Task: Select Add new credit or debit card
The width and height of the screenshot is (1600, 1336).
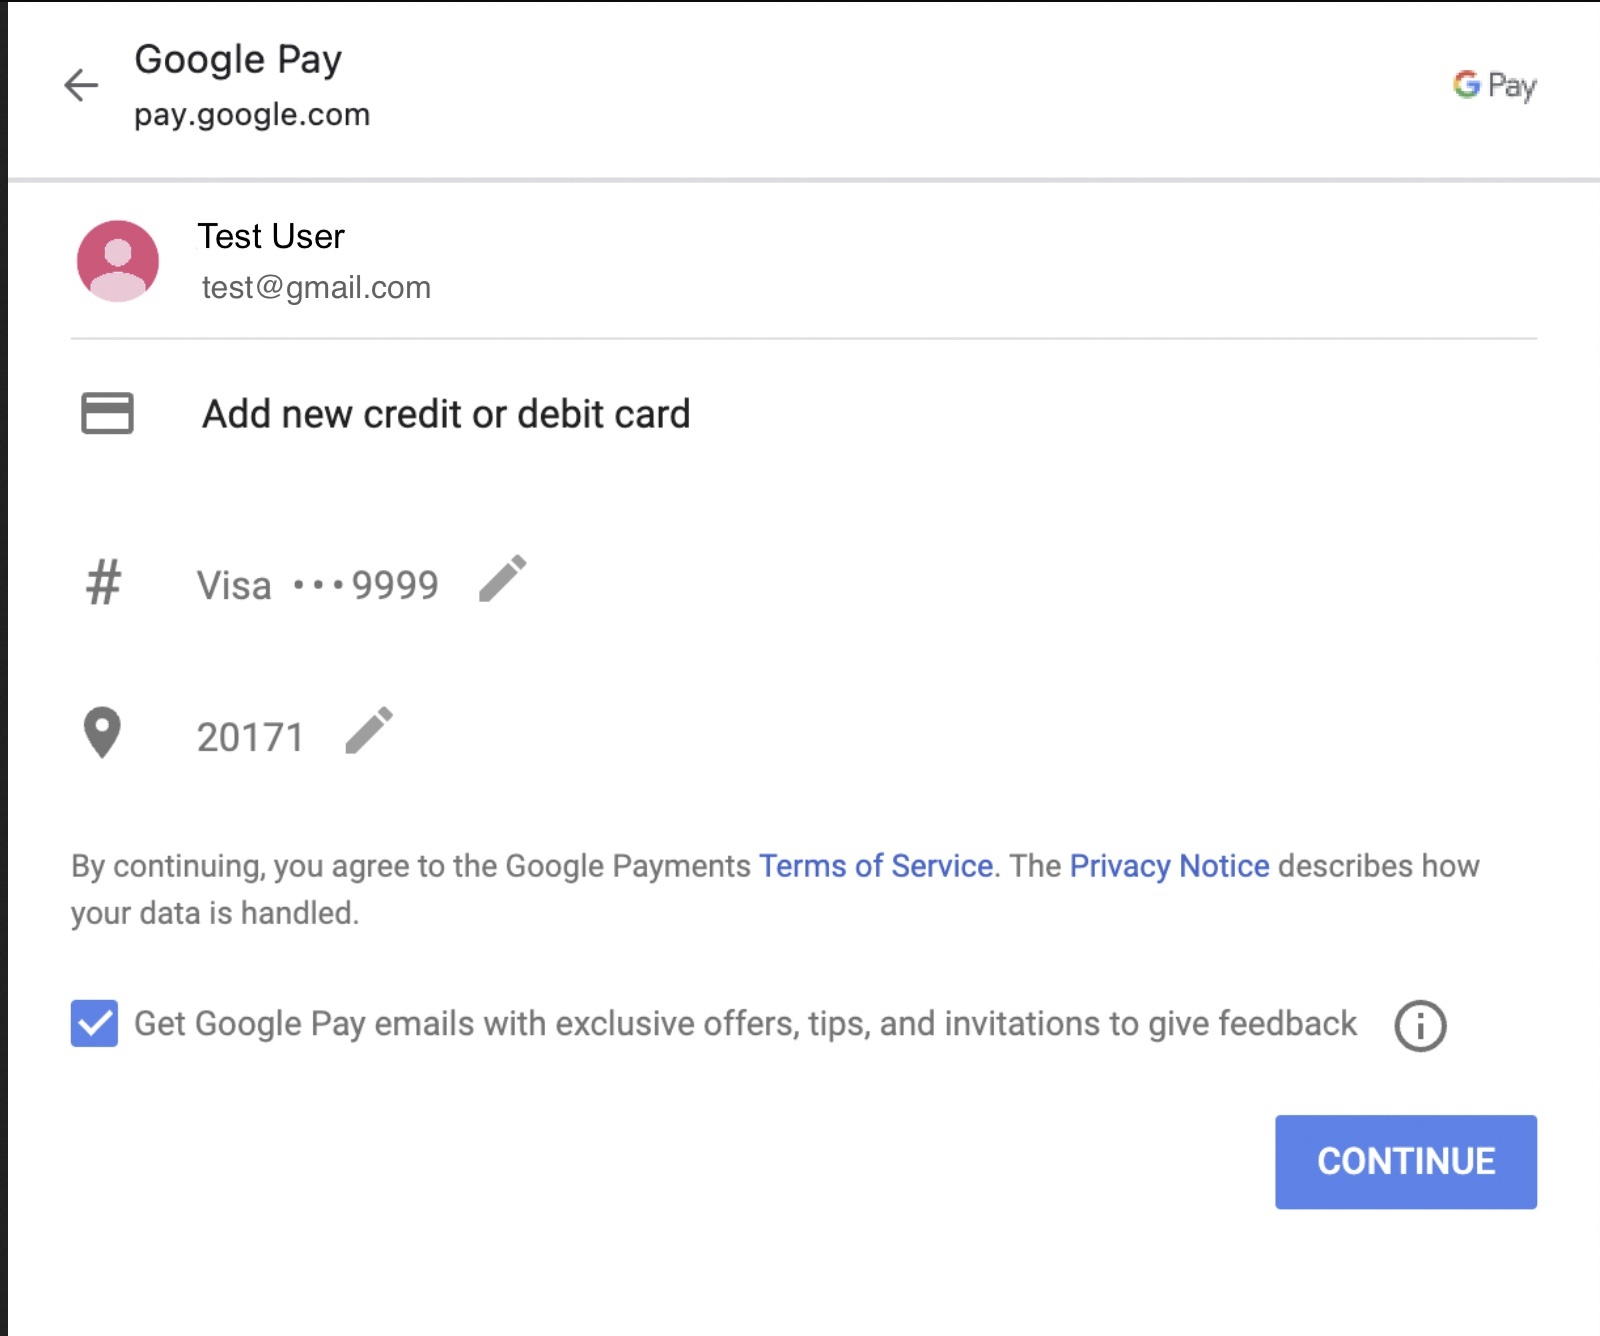Action: click(x=445, y=414)
